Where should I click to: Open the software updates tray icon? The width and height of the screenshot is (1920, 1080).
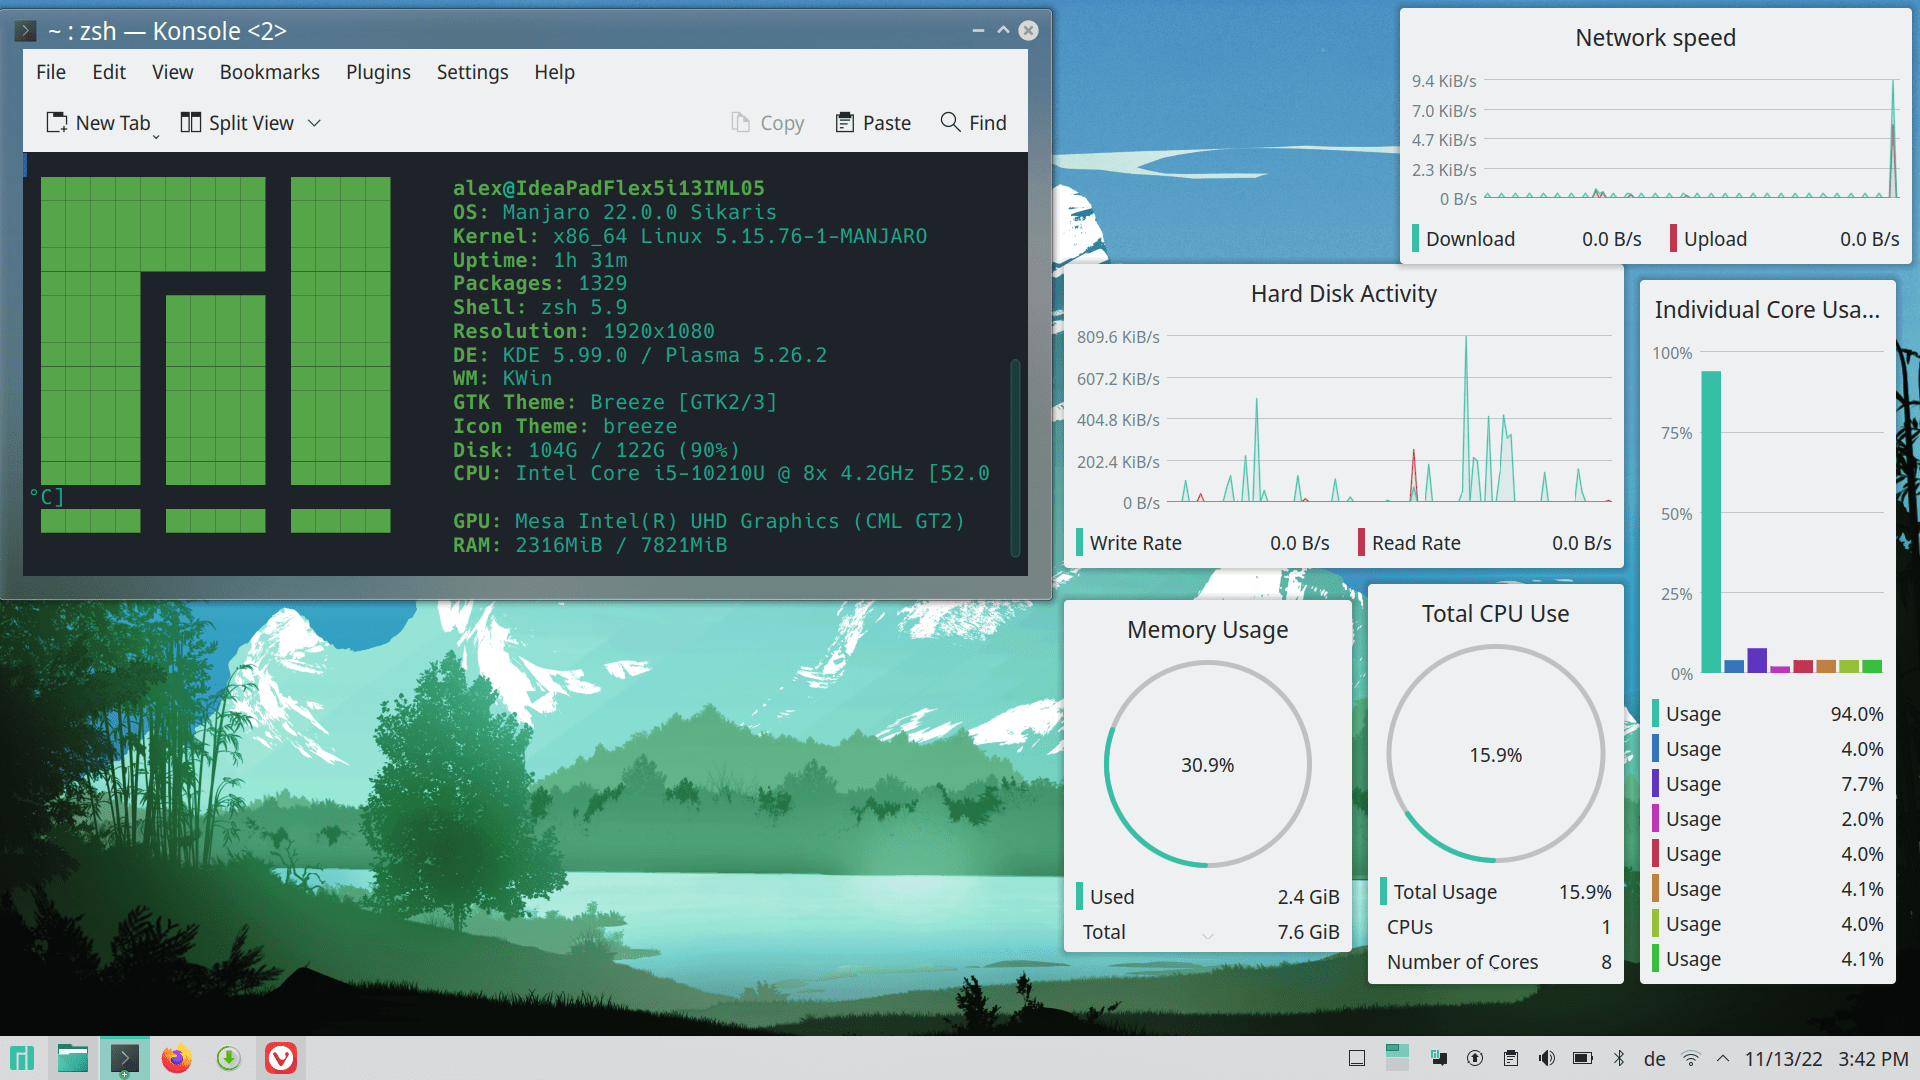coord(1475,1058)
